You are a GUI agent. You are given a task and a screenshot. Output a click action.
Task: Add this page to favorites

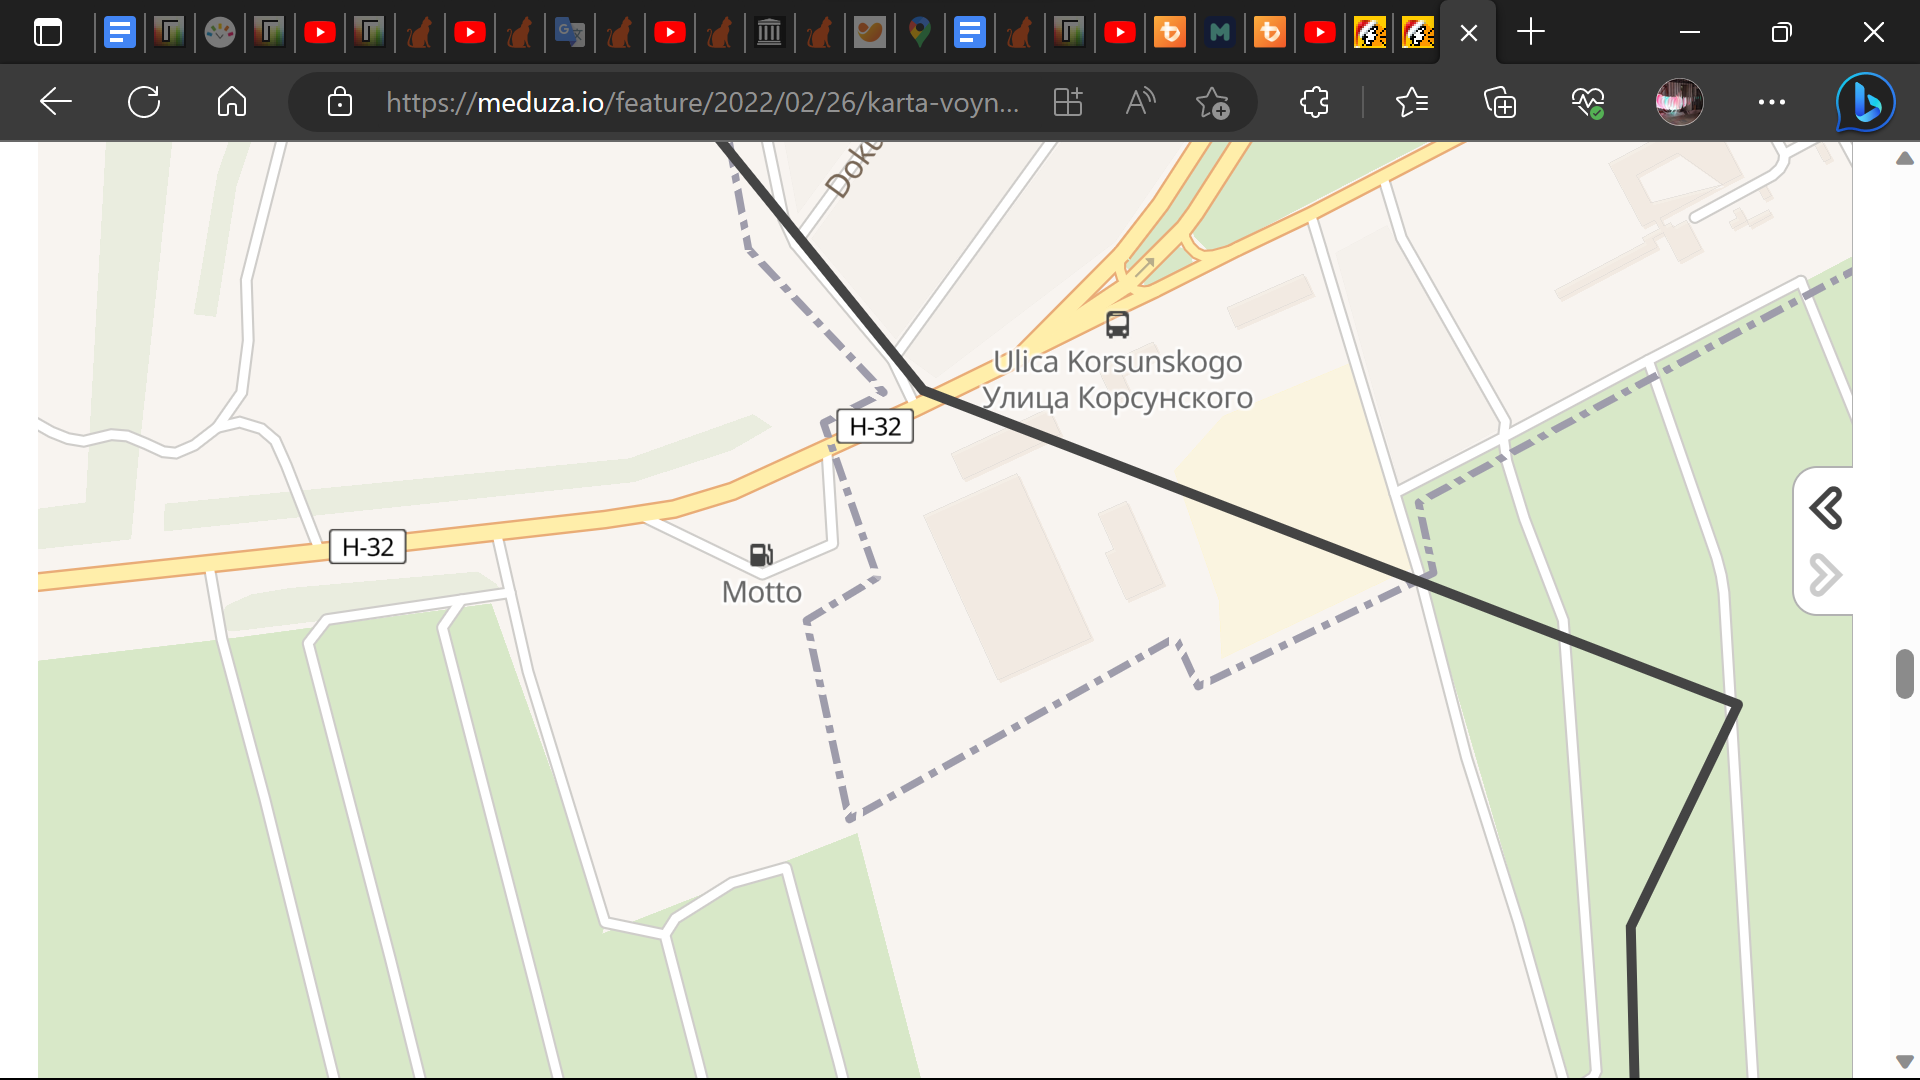tap(1212, 102)
